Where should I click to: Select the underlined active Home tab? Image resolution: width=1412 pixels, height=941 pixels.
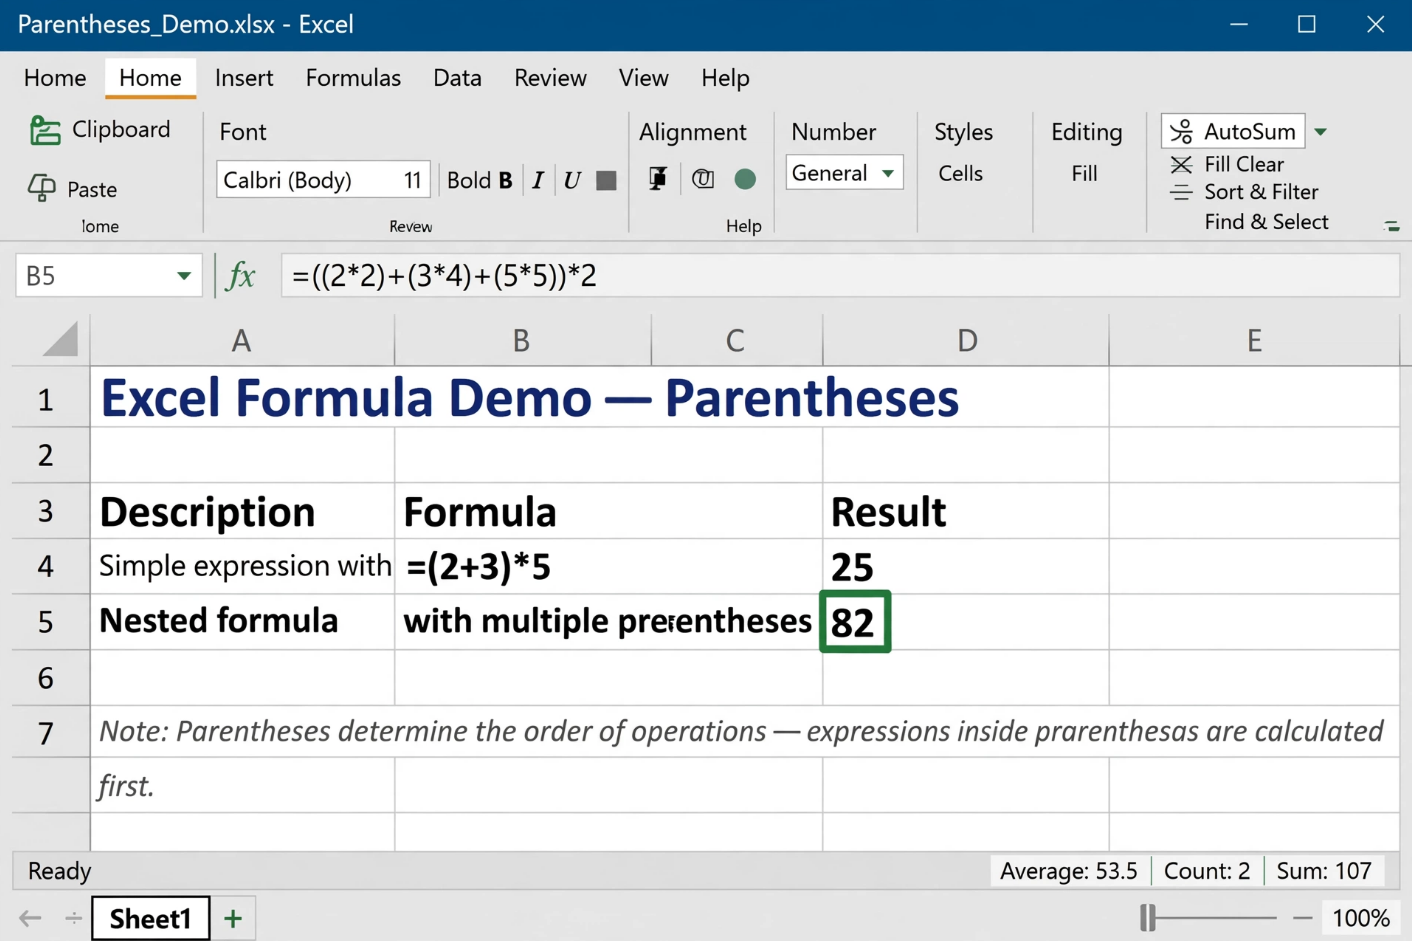(150, 78)
